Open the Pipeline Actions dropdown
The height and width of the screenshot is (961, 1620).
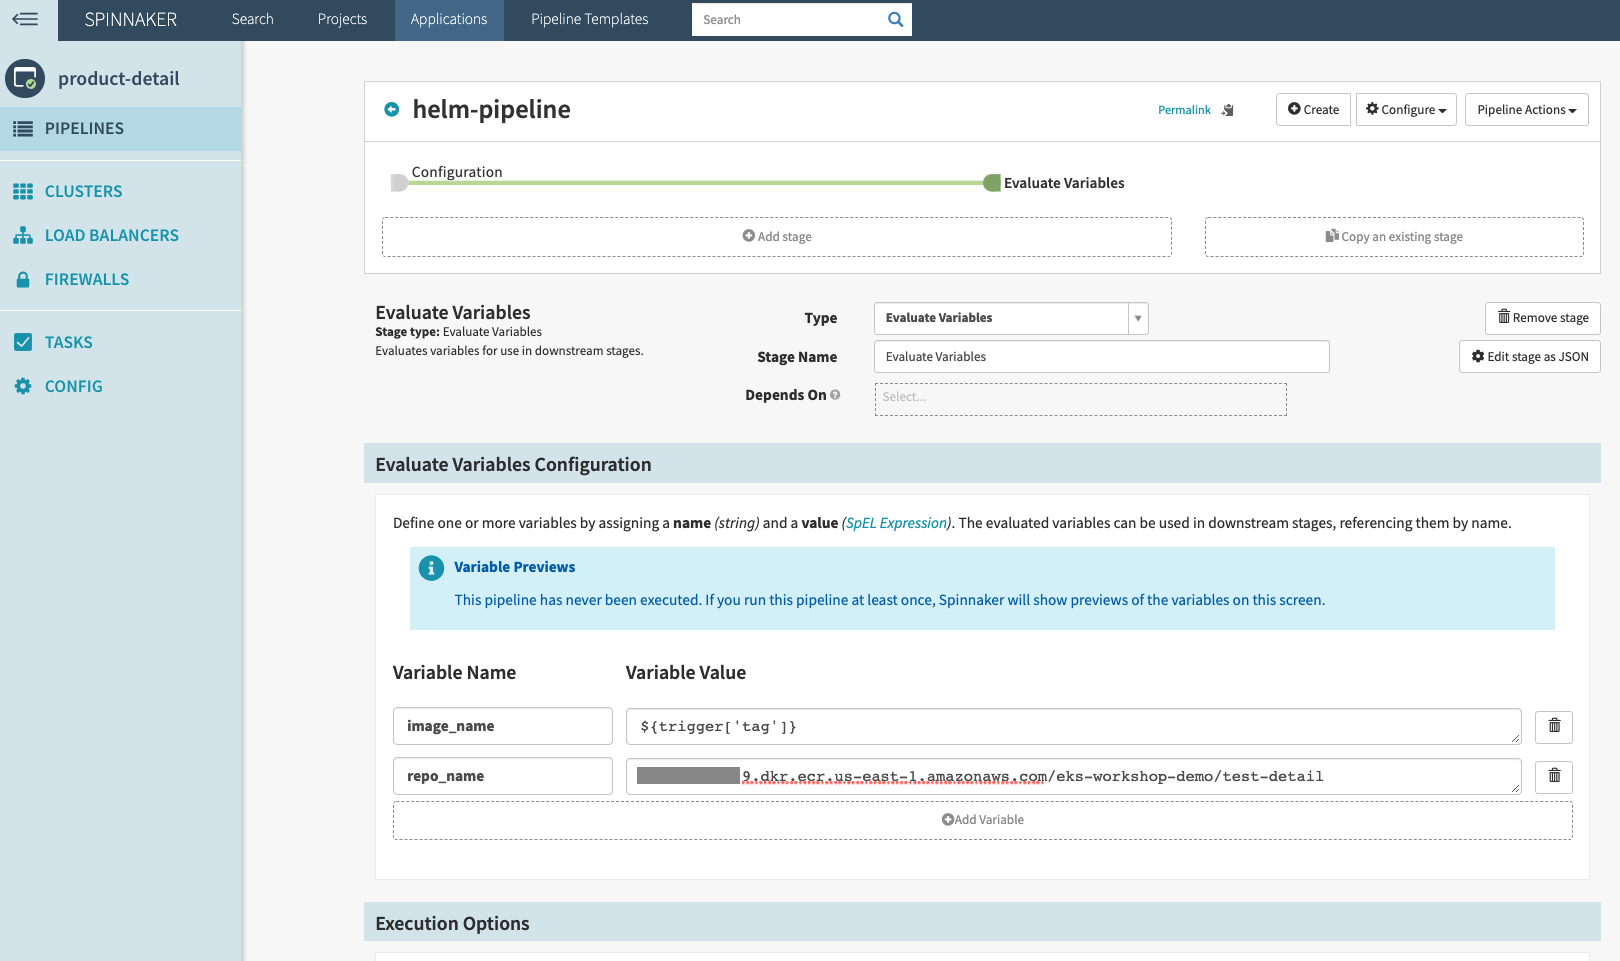1526,109
